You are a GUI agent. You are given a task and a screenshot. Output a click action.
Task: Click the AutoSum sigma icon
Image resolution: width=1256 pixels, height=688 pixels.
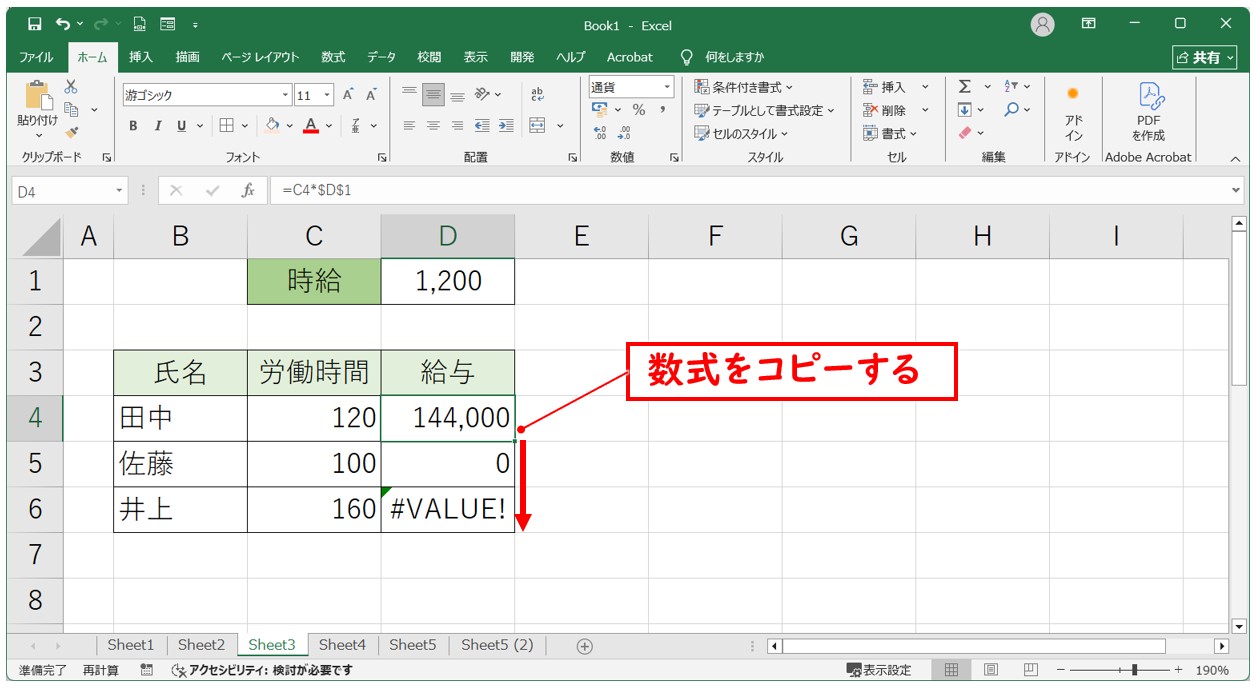[964, 87]
